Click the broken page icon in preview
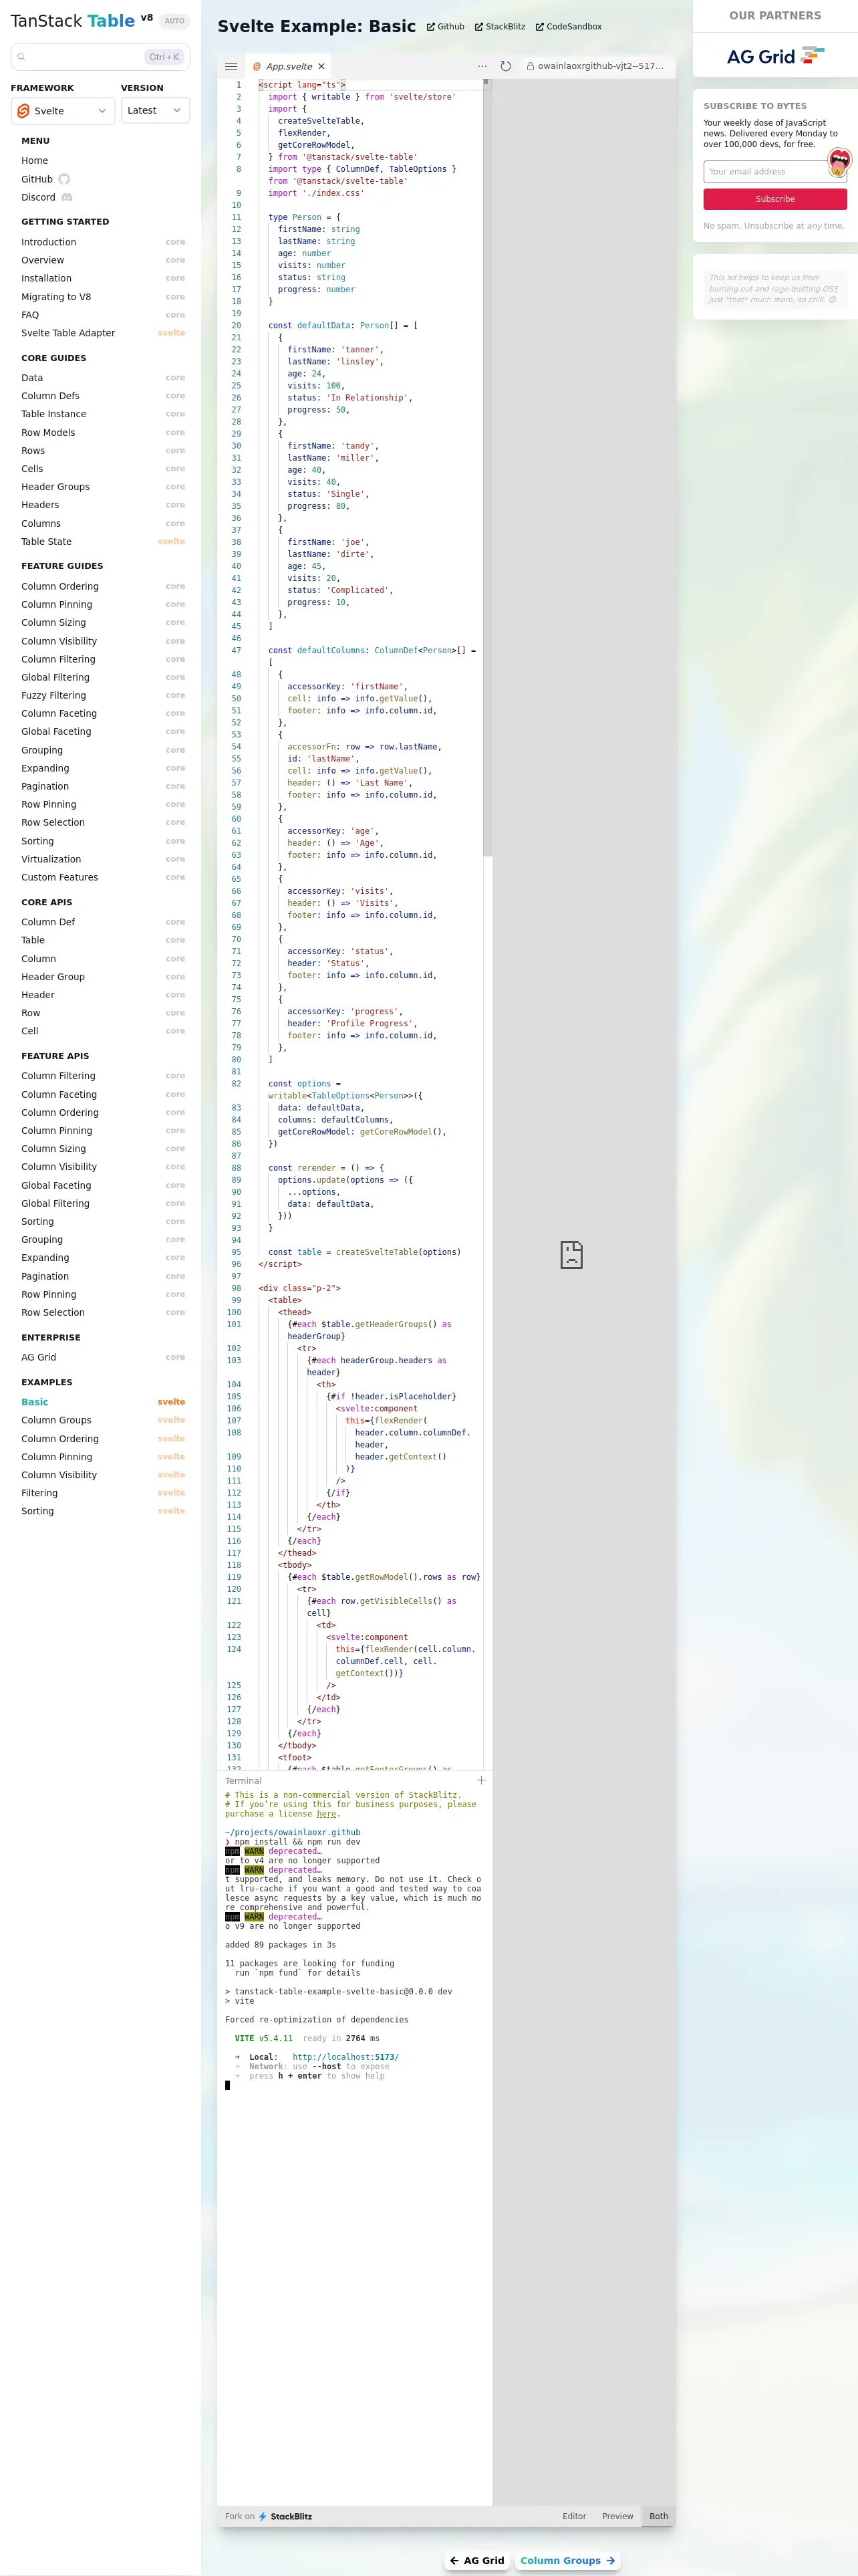The height and width of the screenshot is (2576, 858). coord(571,1254)
